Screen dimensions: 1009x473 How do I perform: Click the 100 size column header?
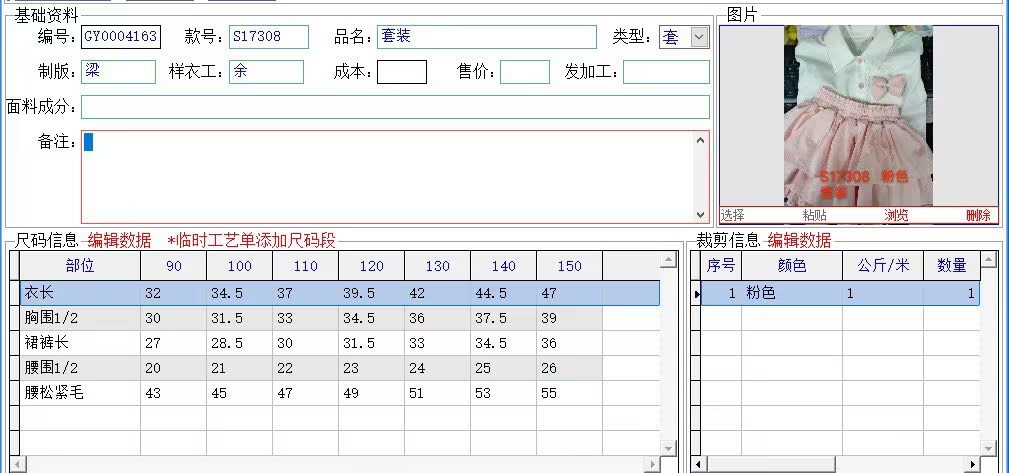tap(239, 266)
